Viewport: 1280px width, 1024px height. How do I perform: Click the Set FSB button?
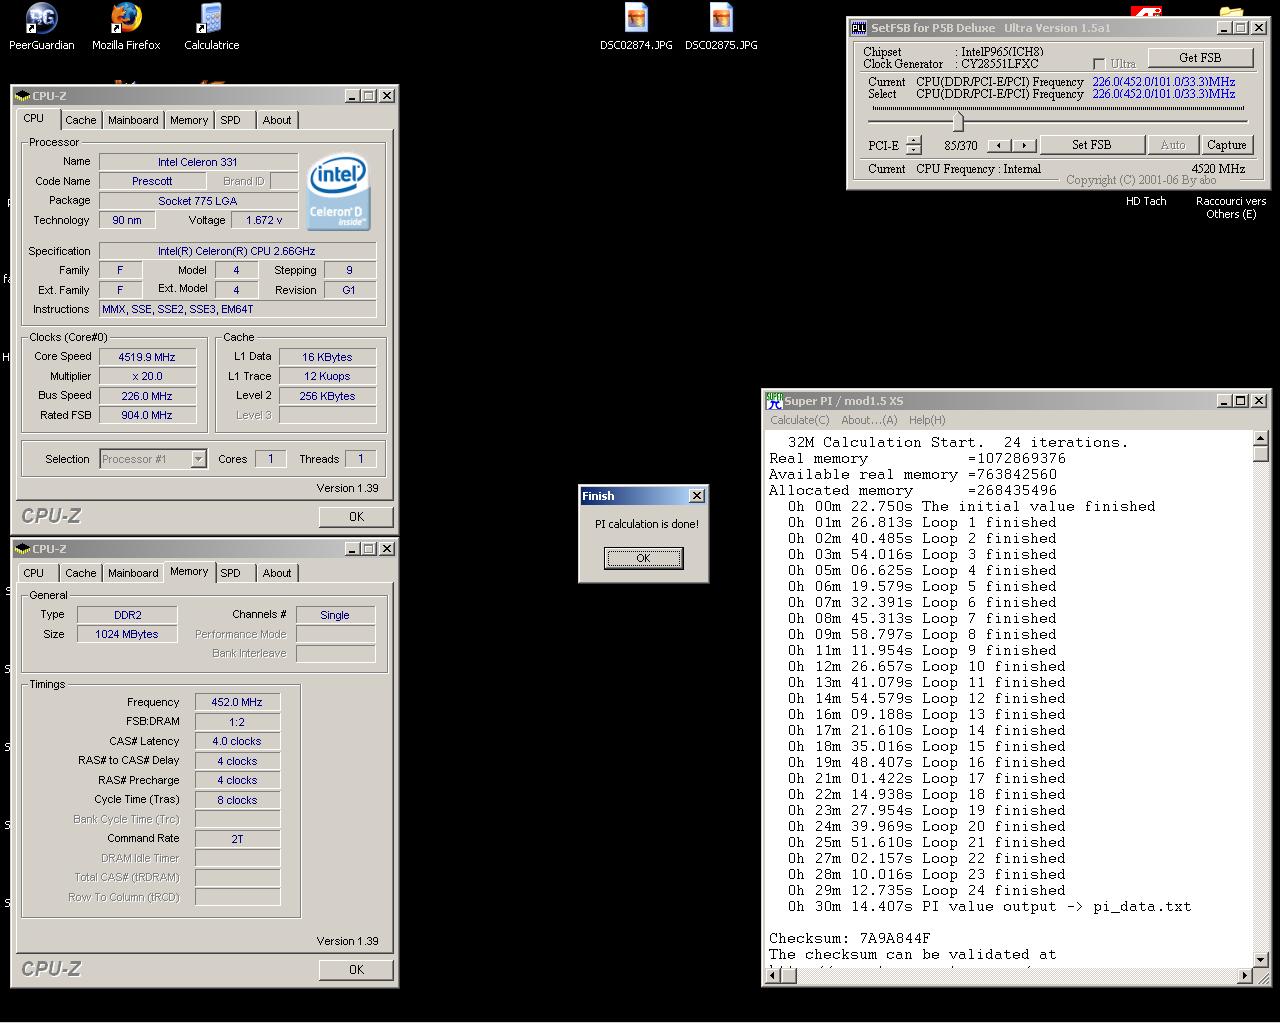tap(1091, 145)
